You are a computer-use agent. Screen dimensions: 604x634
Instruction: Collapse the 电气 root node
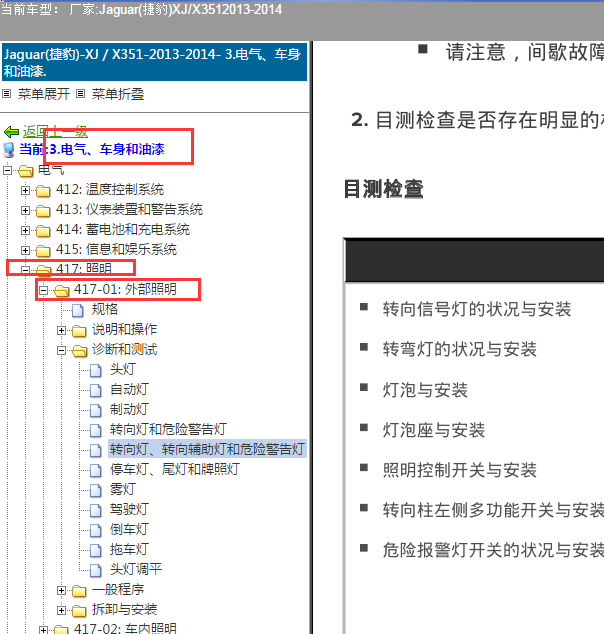coord(7,170)
